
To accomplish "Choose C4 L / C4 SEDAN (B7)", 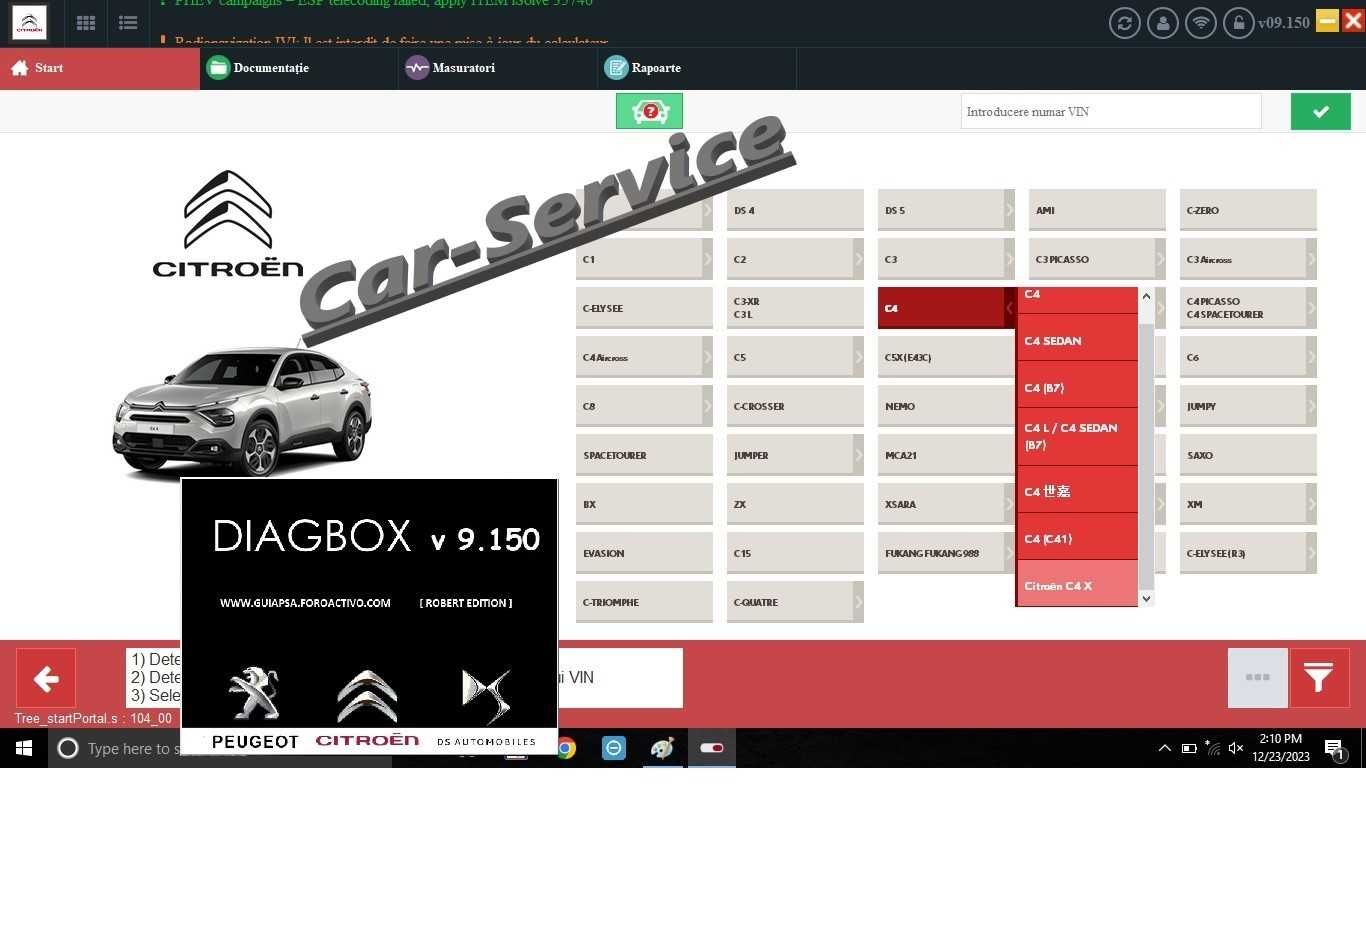I will point(1077,437).
